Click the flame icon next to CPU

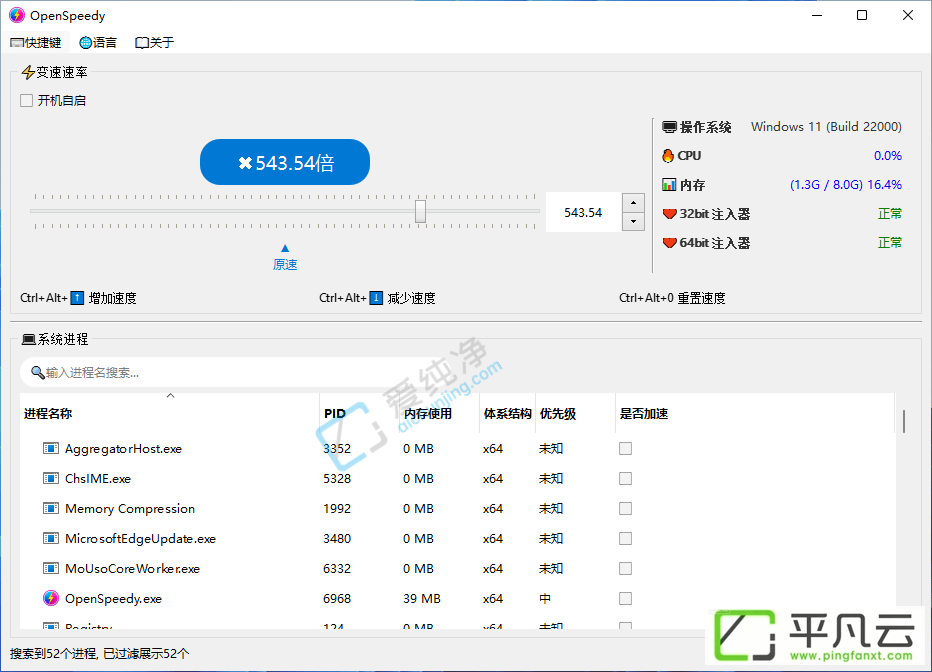click(x=668, y=156)
